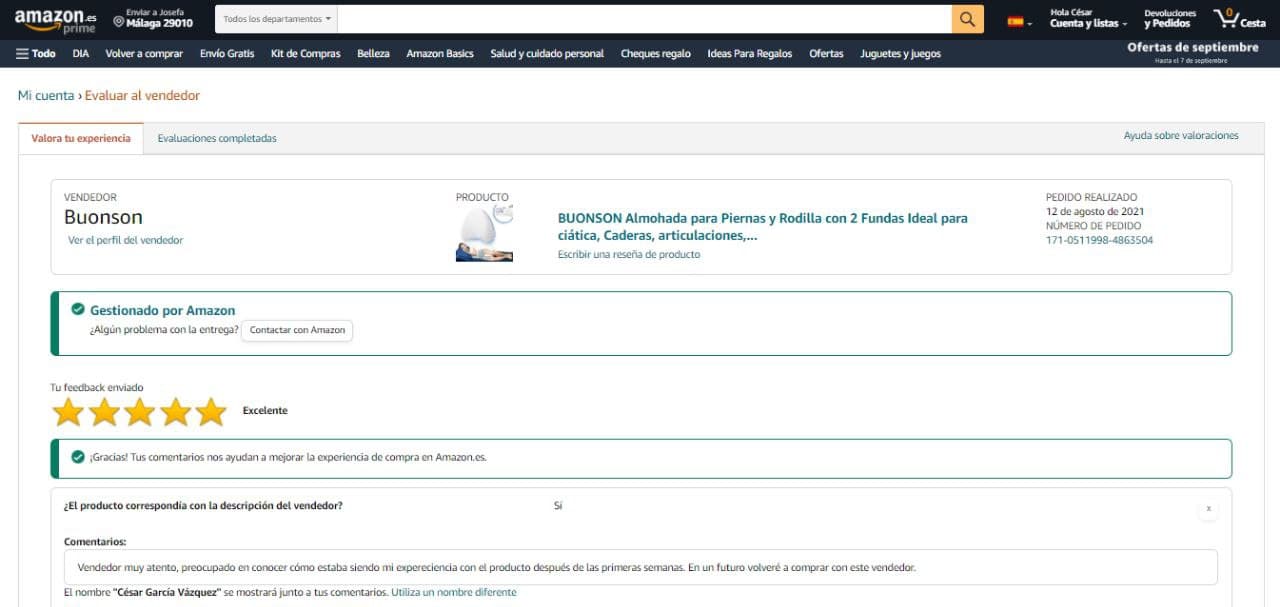
Task: Click the fifth rating star
Action: coord(211,412)
